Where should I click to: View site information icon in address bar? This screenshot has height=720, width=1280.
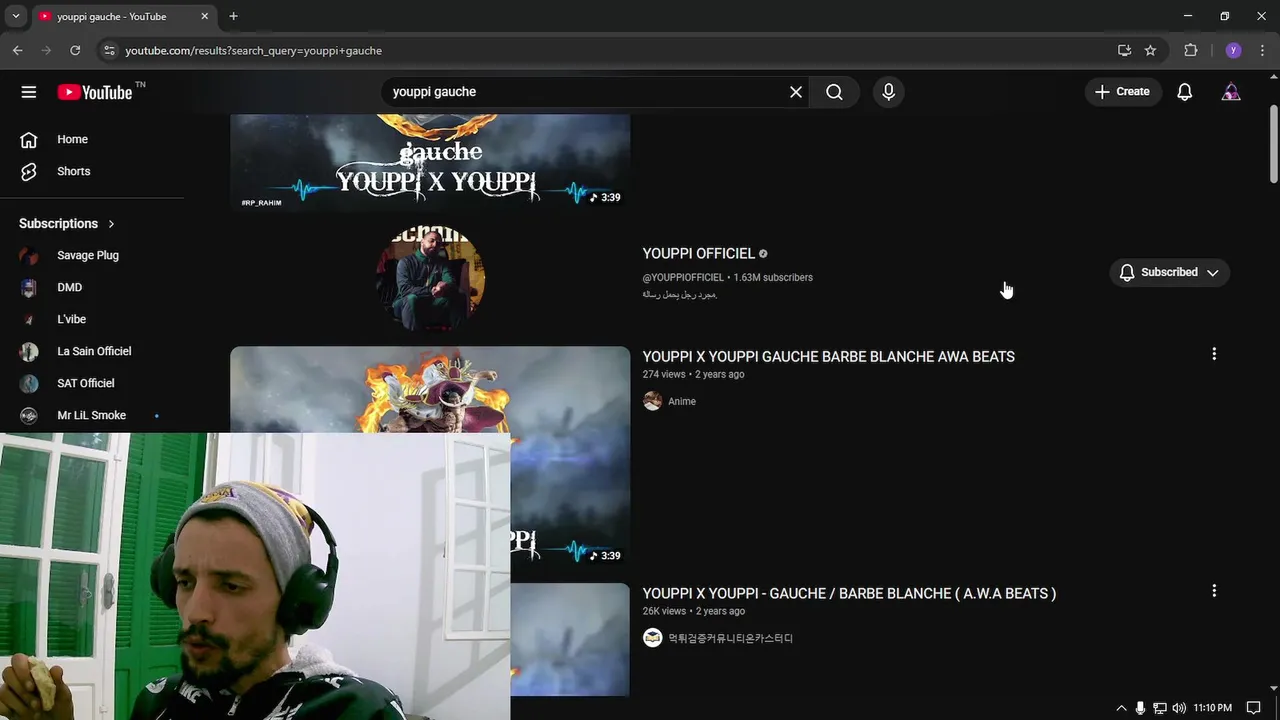click(x=109, y=50)
